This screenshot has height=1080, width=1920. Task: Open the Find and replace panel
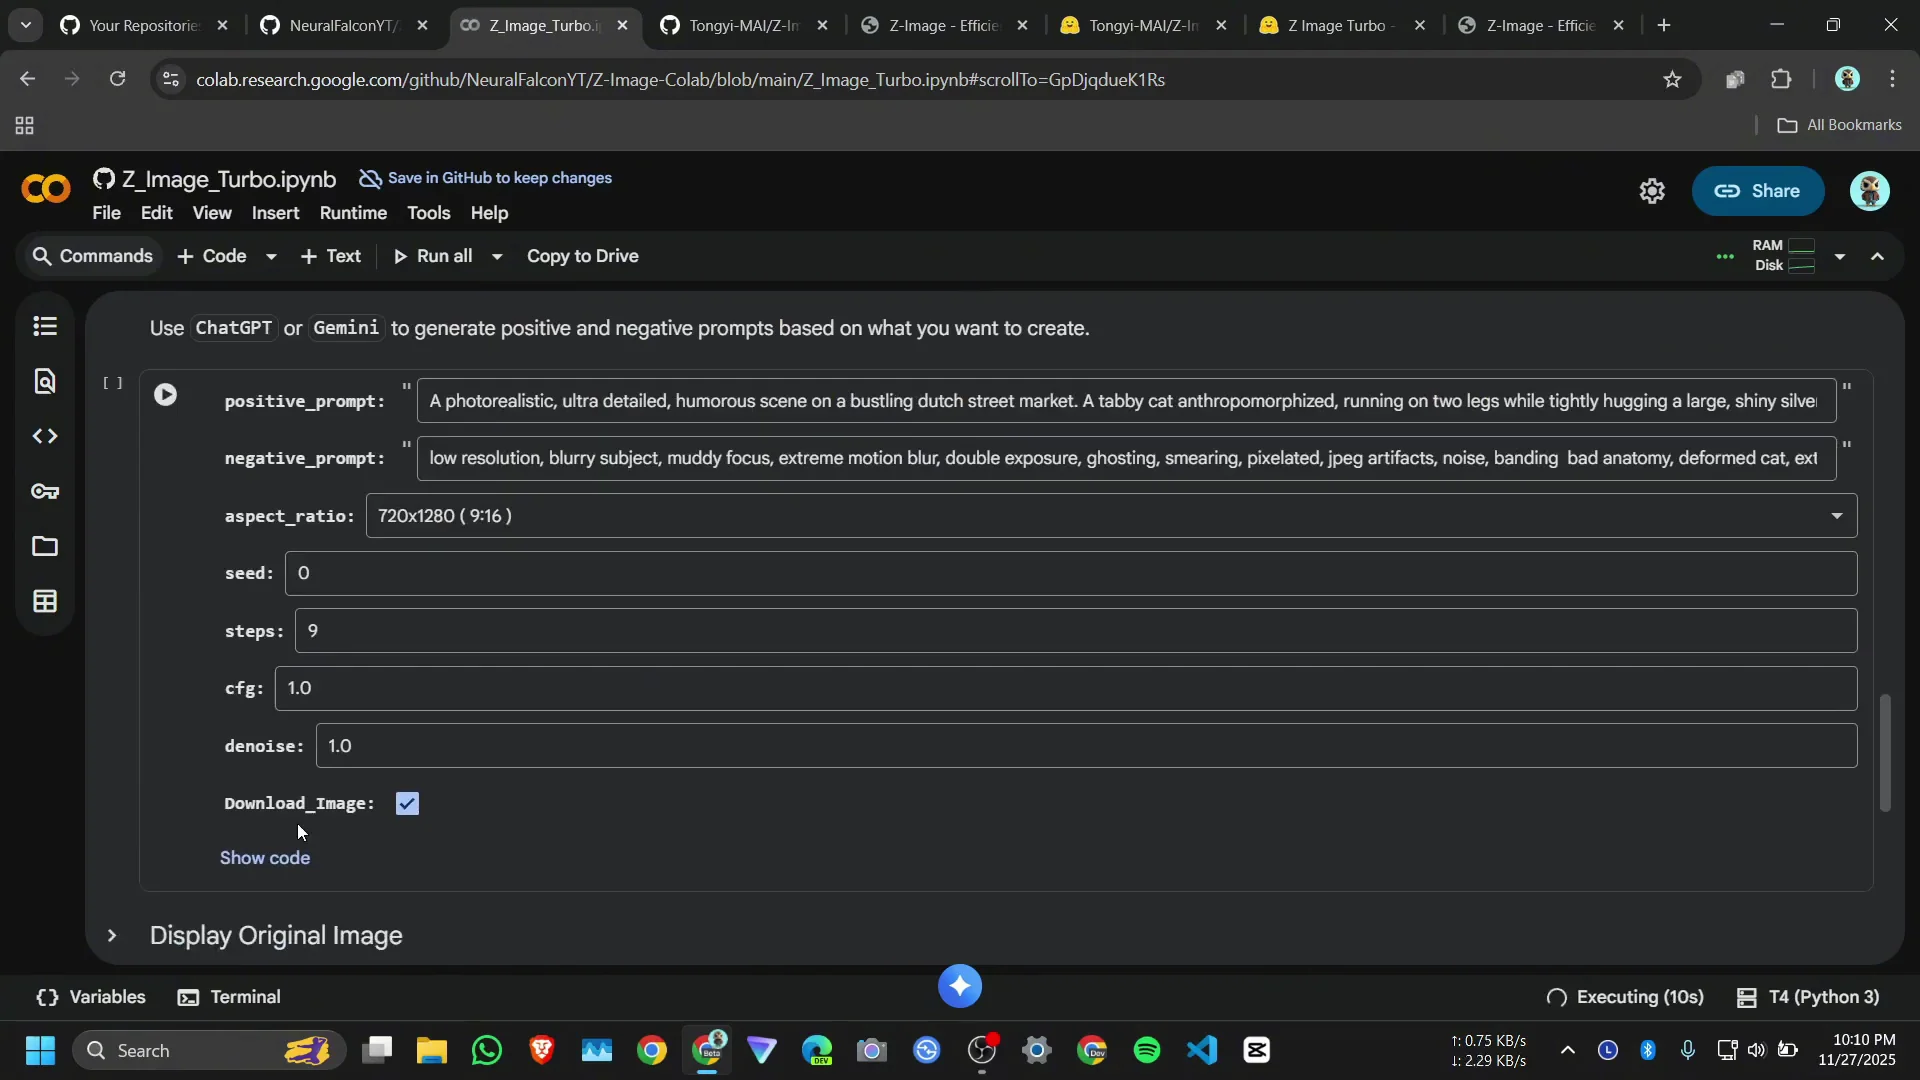(45, 381)
